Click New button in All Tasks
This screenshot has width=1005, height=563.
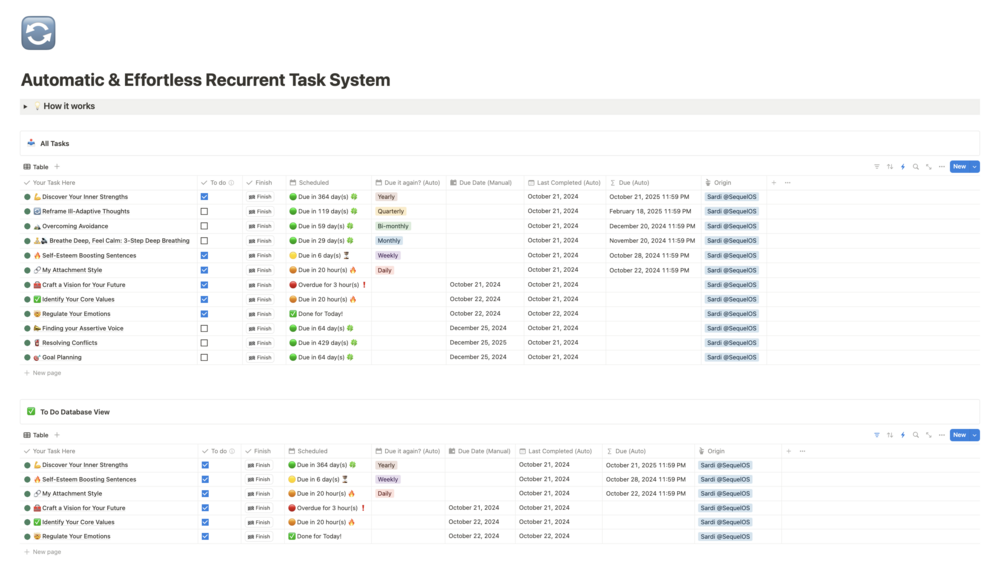[959, 167]
